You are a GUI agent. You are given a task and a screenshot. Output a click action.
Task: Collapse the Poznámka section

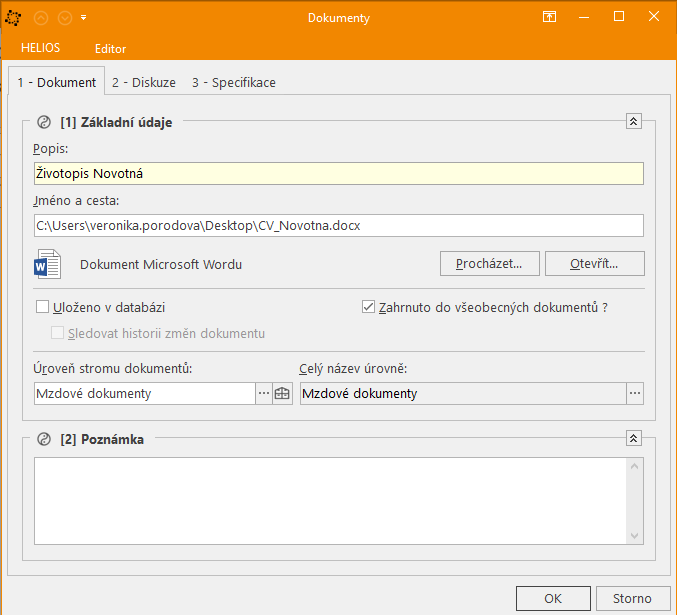coord(633,439)
